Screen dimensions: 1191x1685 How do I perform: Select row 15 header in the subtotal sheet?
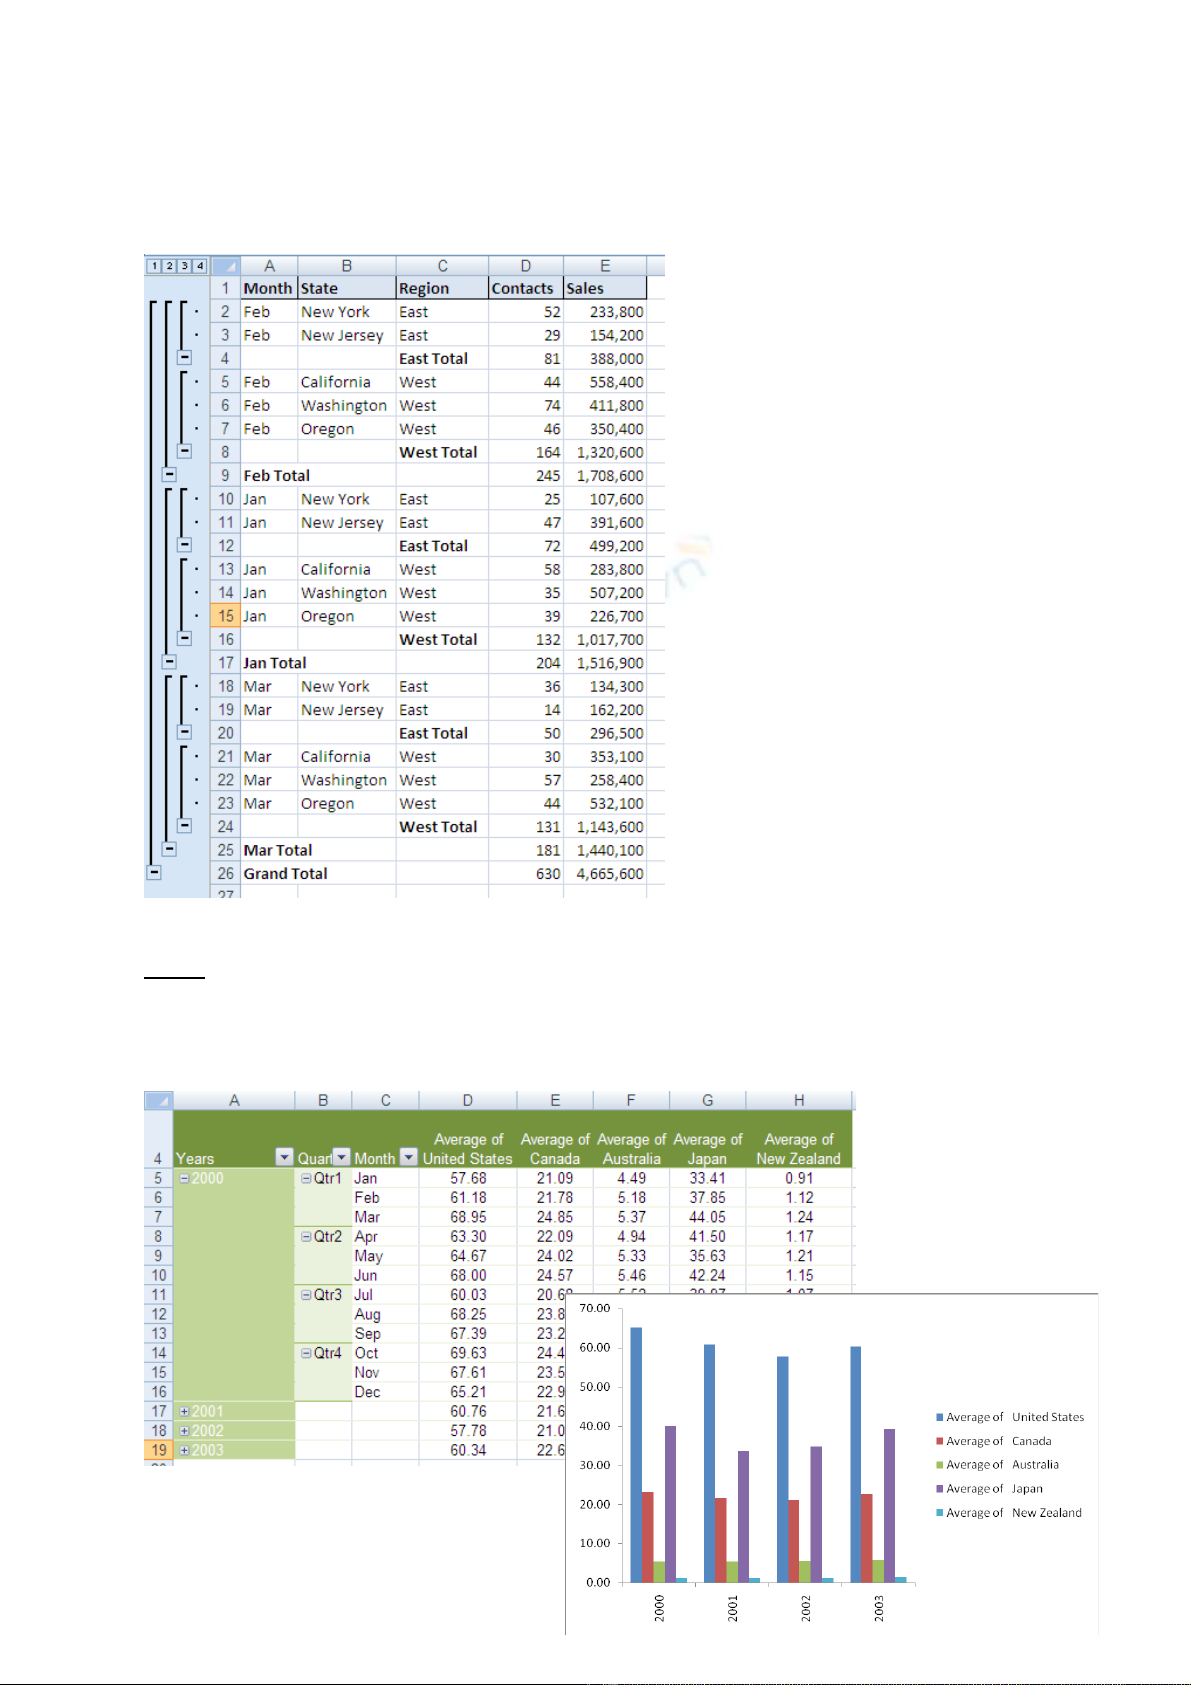[226, 616]
